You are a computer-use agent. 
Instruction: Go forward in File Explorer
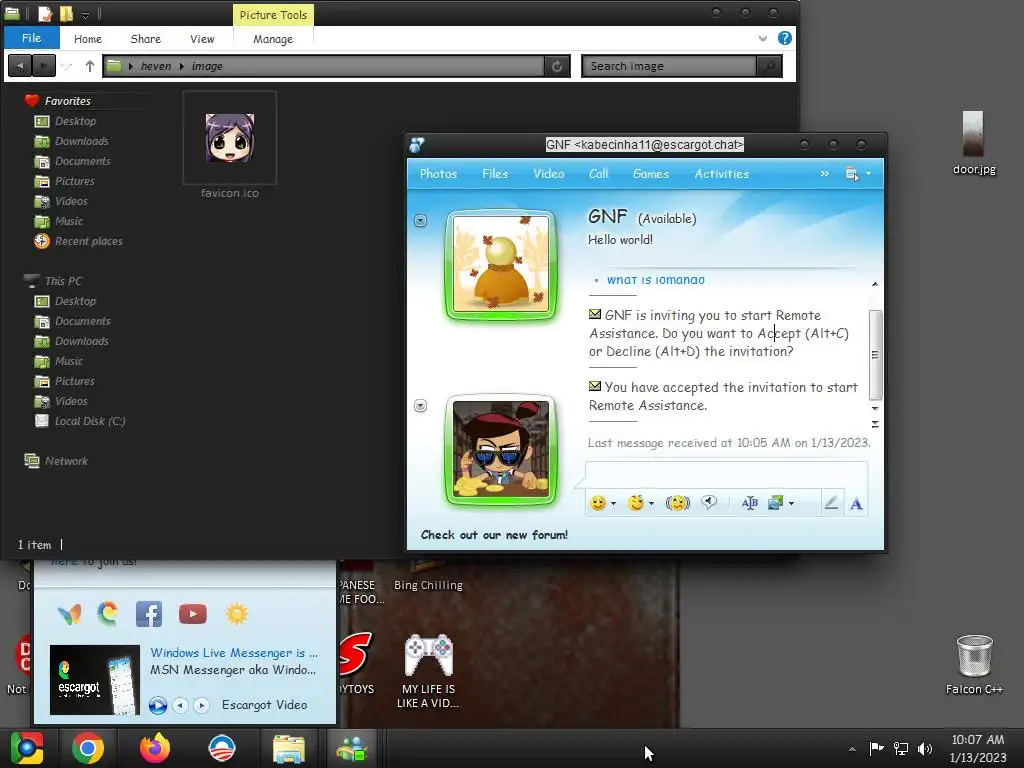click(x=44, y=66)
